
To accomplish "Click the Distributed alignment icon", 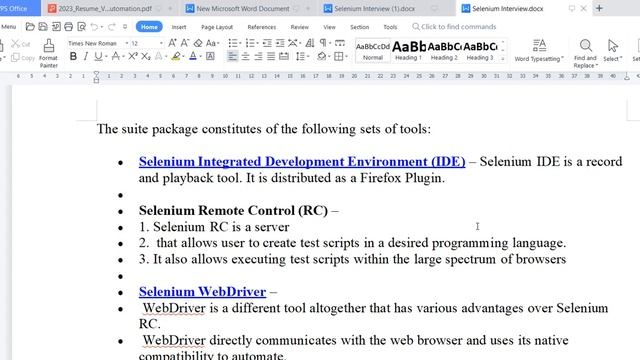I will coord(284,56).
